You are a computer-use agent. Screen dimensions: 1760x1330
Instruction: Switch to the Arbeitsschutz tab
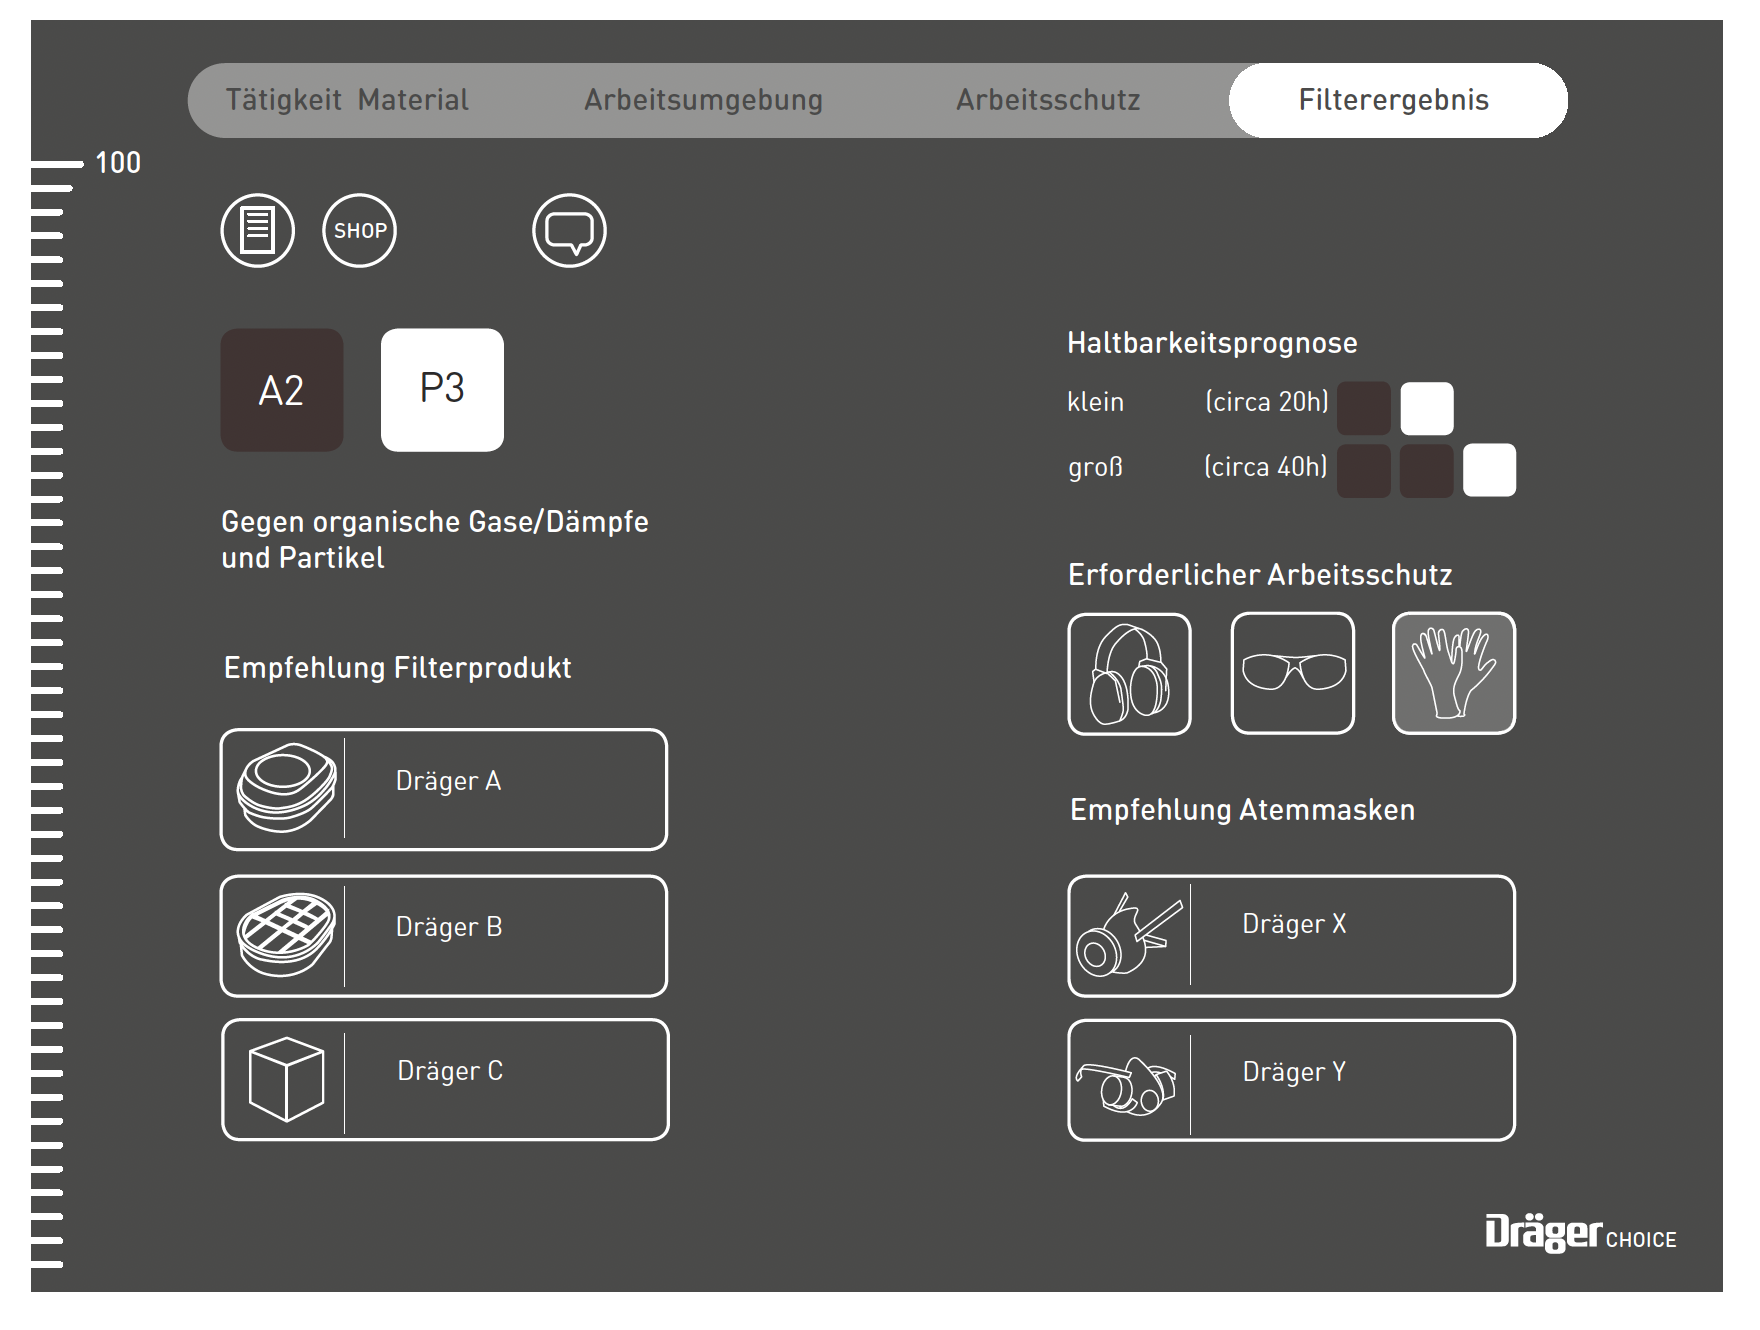point(1047,100)
